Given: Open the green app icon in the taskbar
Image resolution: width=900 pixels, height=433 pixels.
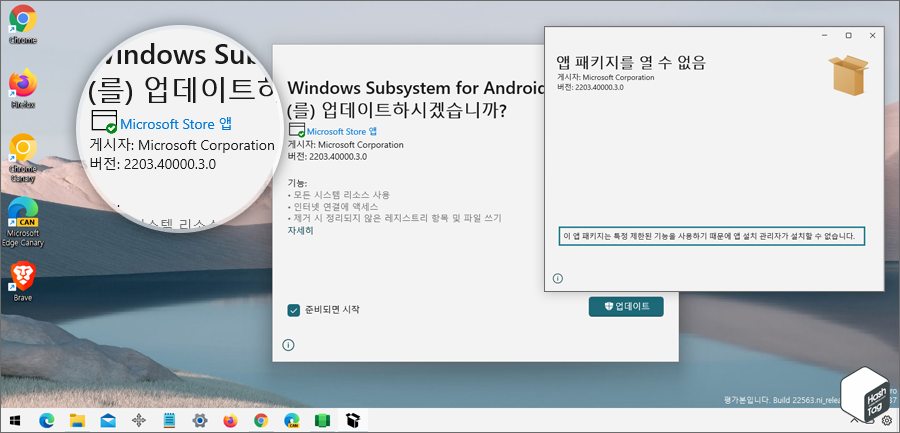Looking at the screenshot, I should pos(322,420).
